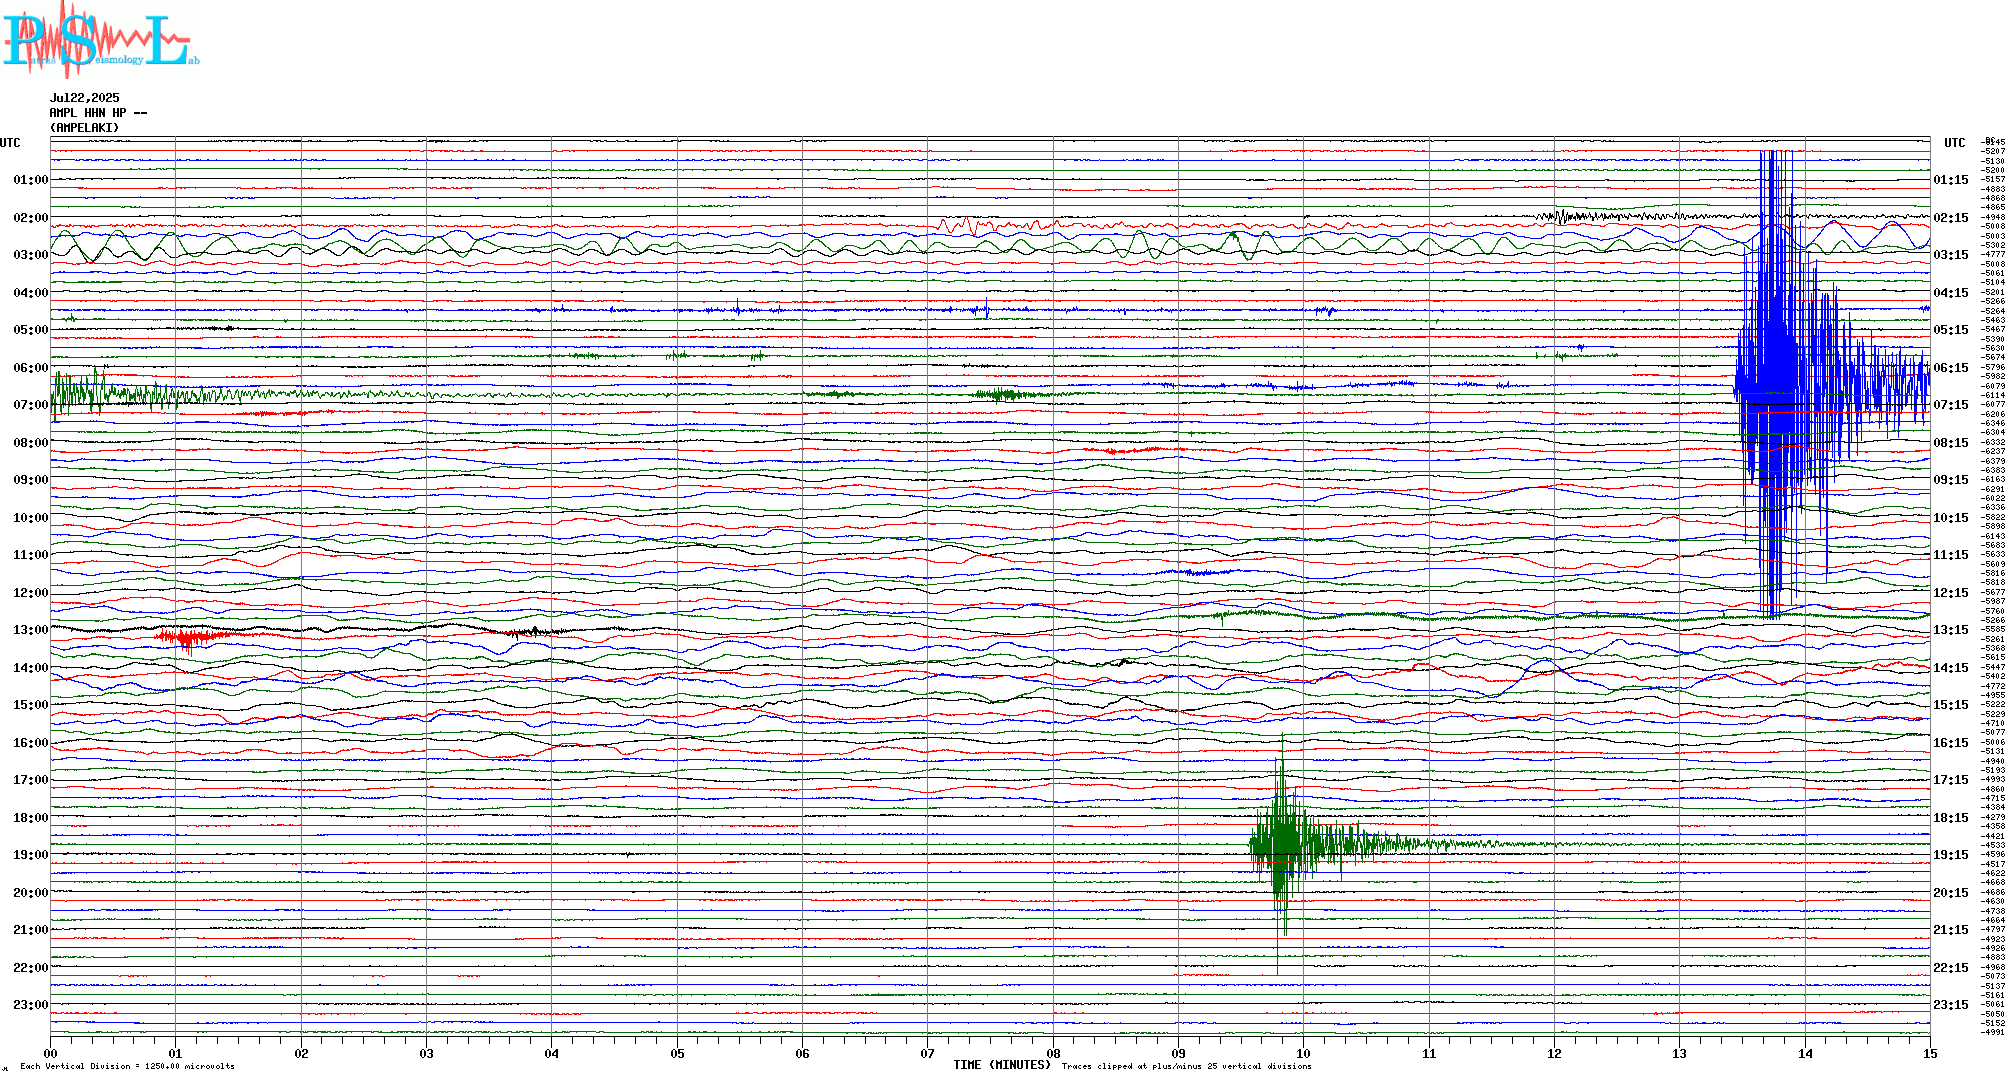
Task: Click the 21:15 label on right axis
Action: 1951,930
